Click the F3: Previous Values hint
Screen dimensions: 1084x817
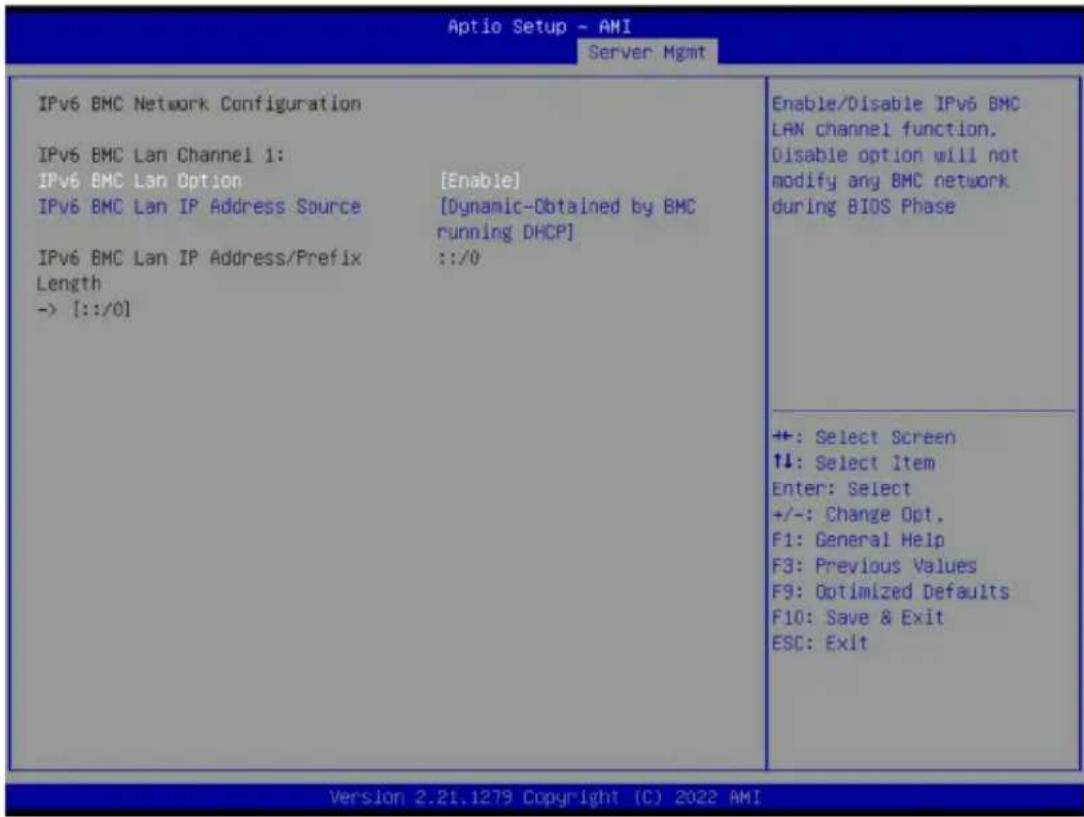click(x=875, y=566)
